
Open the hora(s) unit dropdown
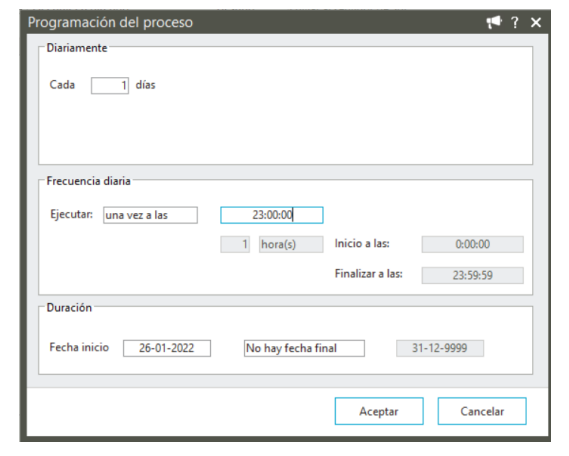[291, 244]
